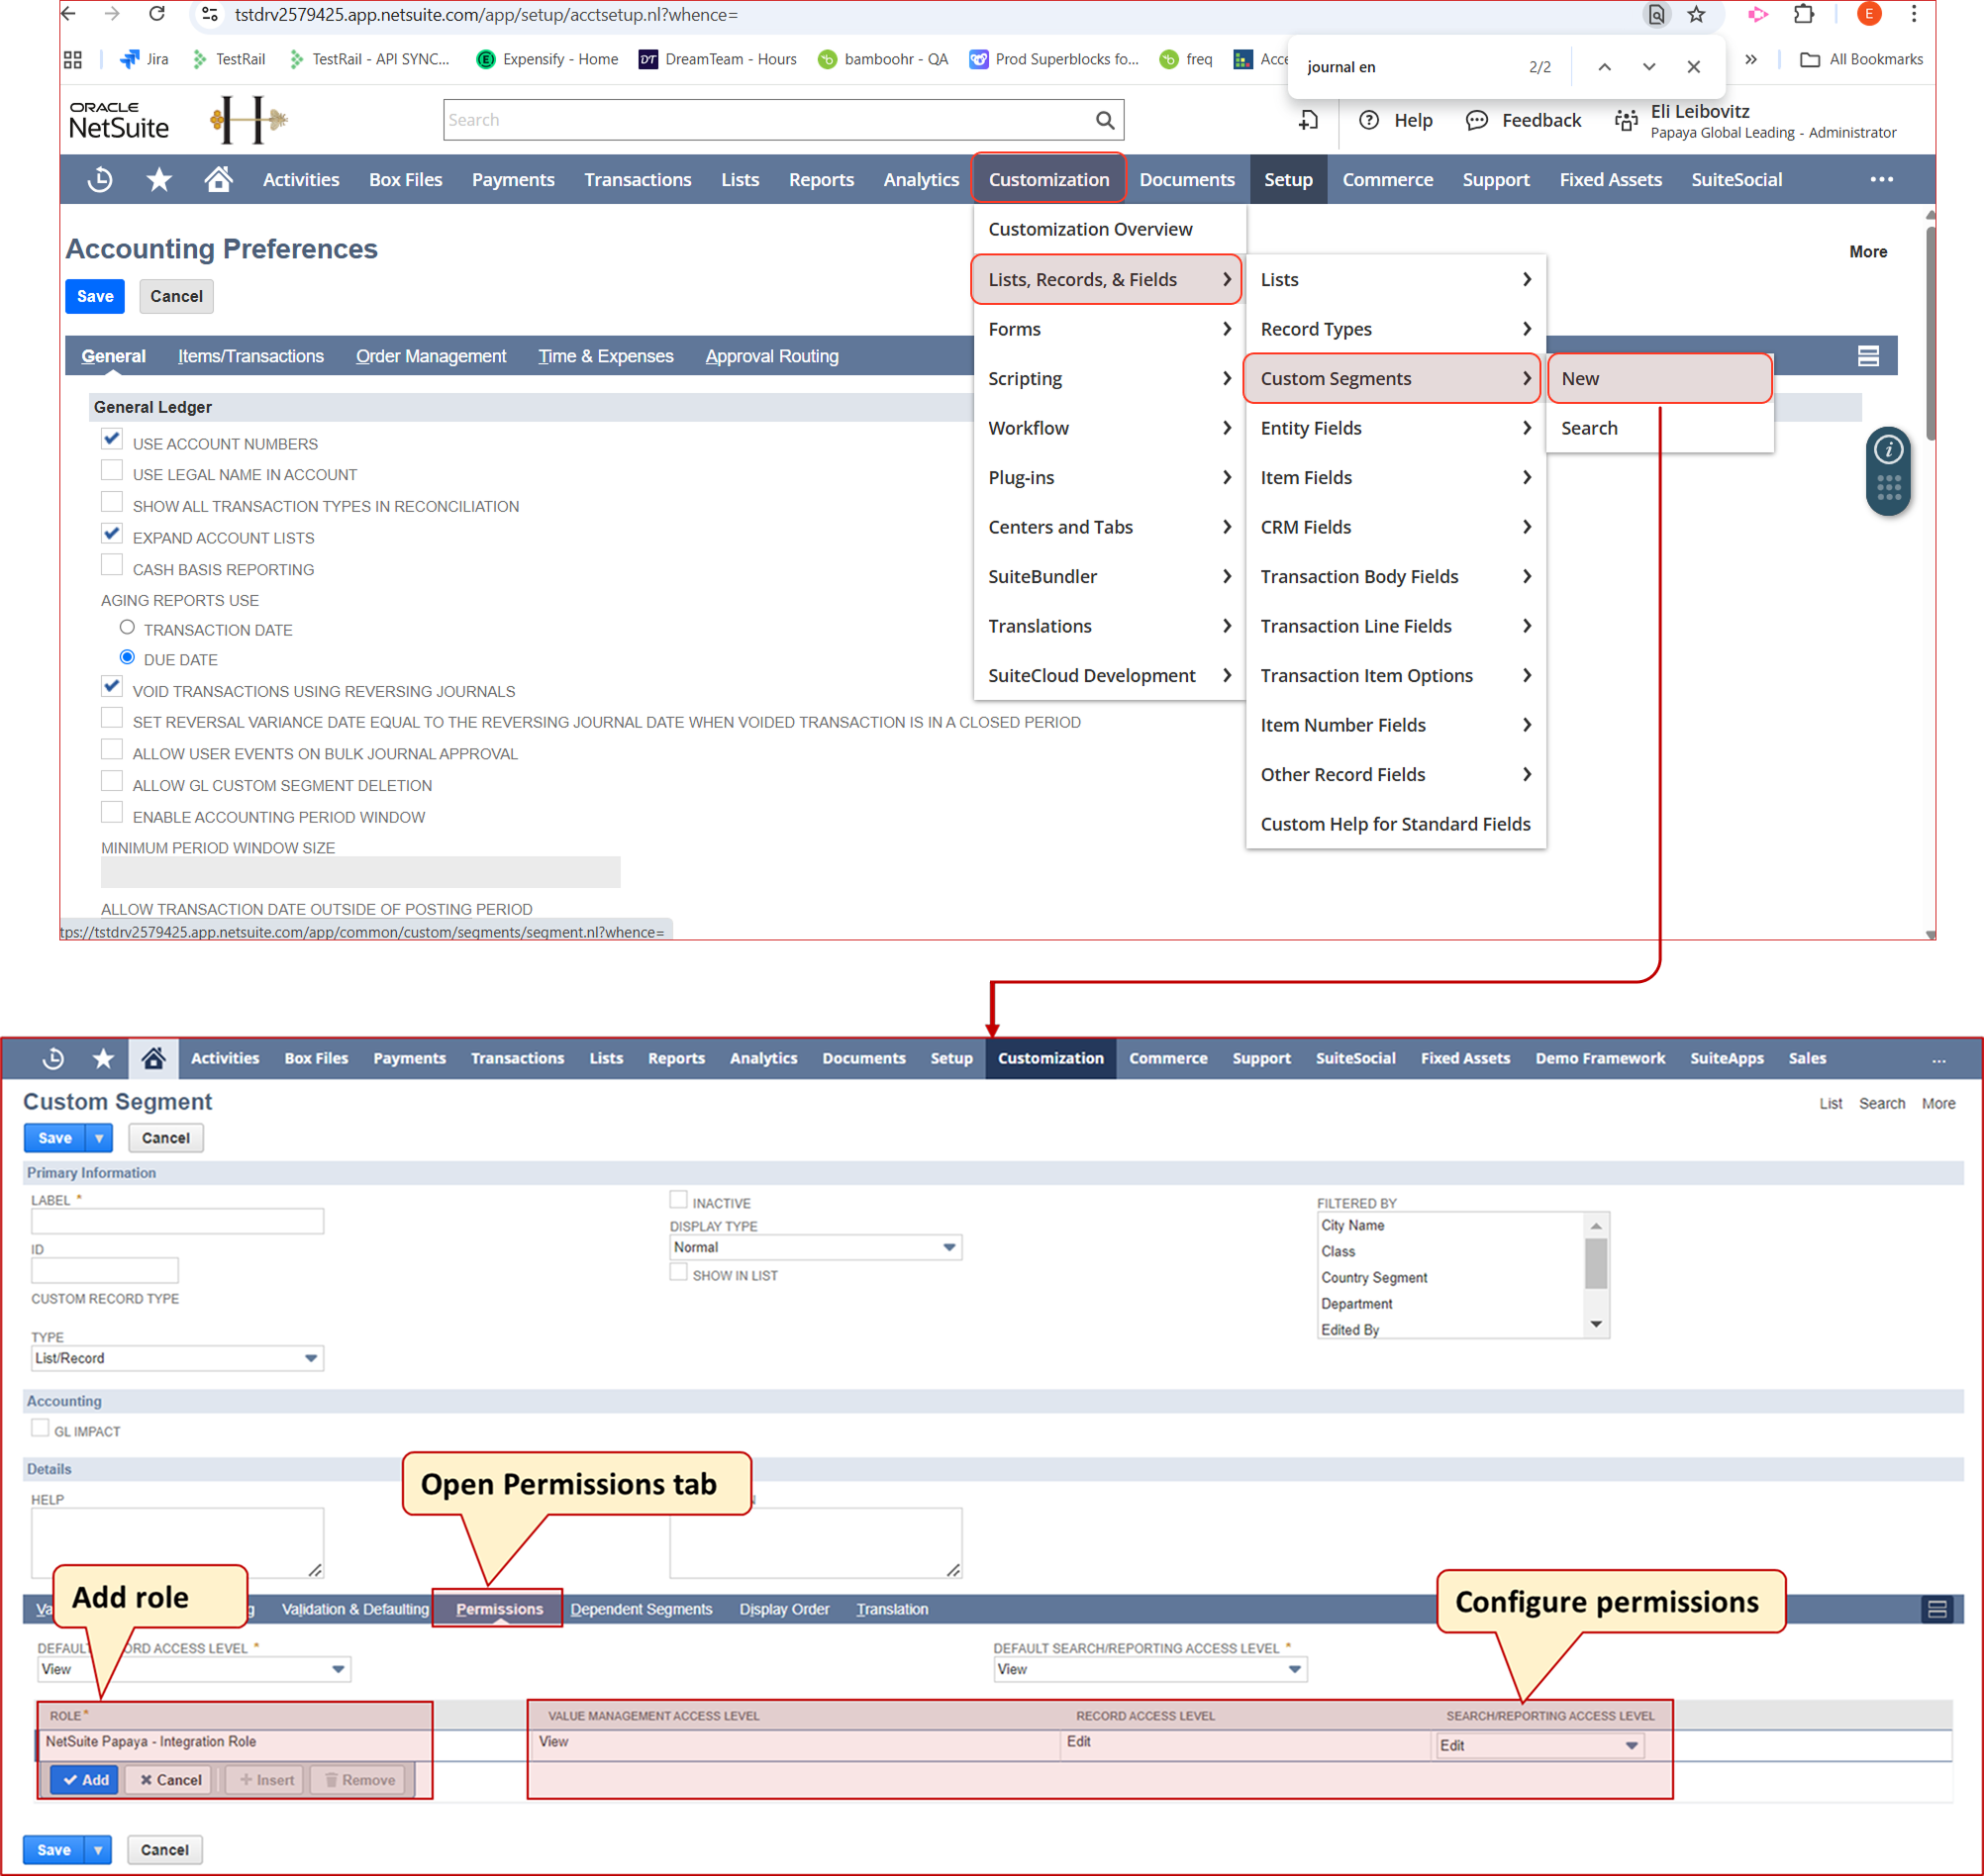Screen dimensions: 1984x1876
Task: Click the floating info assistant icon
Action: point(1888,450)
